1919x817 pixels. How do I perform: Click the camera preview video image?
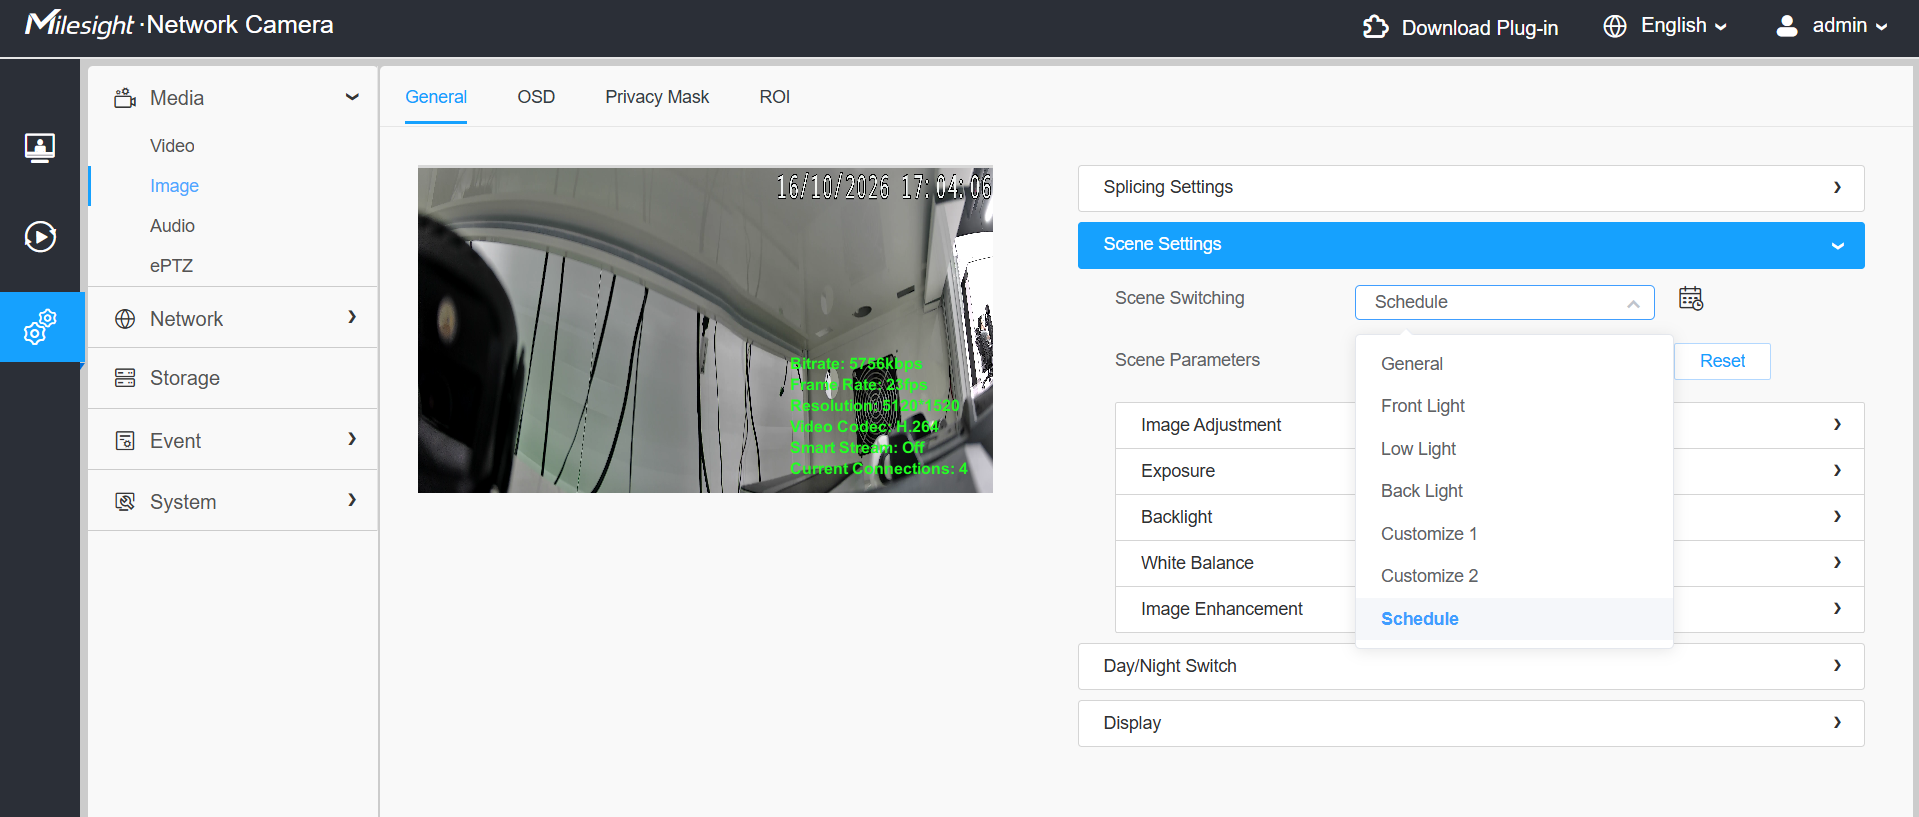705,330
